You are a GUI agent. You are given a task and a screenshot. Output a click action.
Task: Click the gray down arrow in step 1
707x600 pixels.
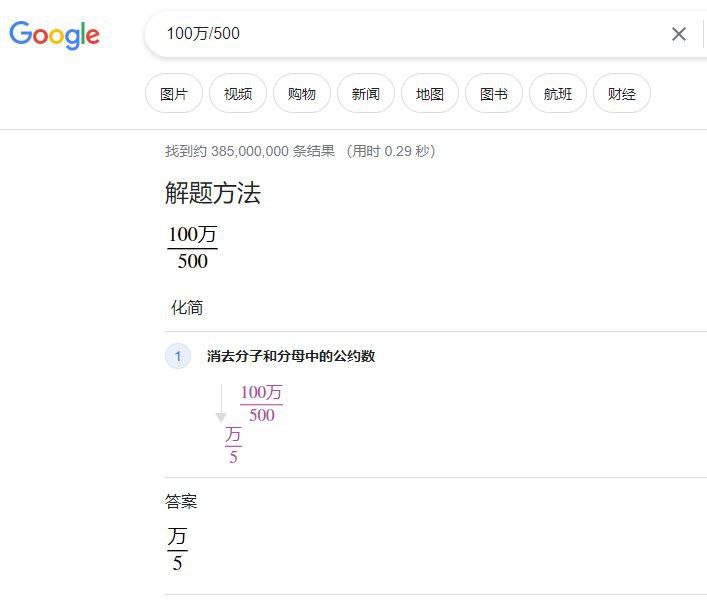(221, 403)
